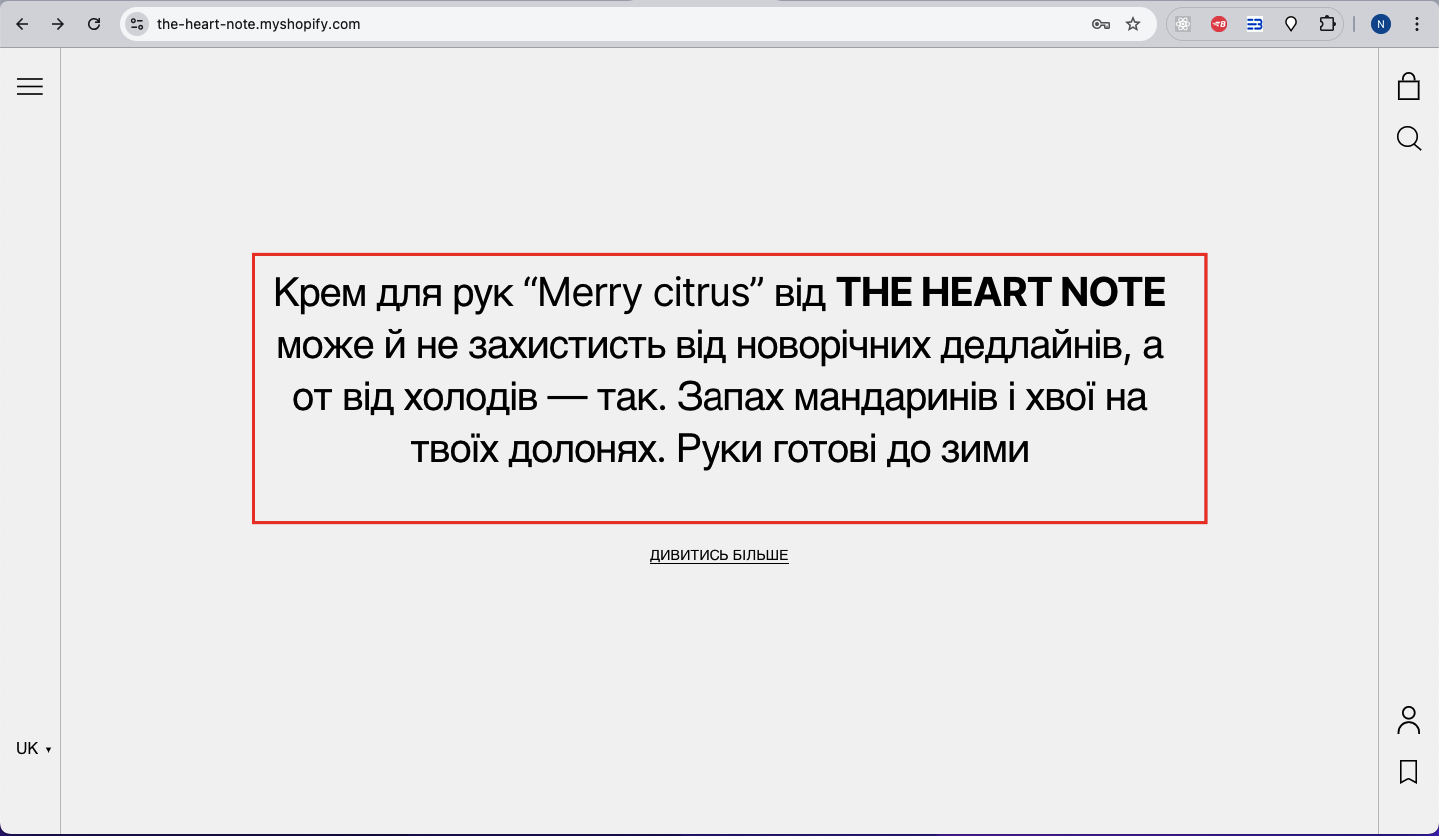Image resolution: width=1439 pixels, height=836 pixels.
Task: Click the bold THE HEART NOTE text
Action: (x=1000, y=293)
